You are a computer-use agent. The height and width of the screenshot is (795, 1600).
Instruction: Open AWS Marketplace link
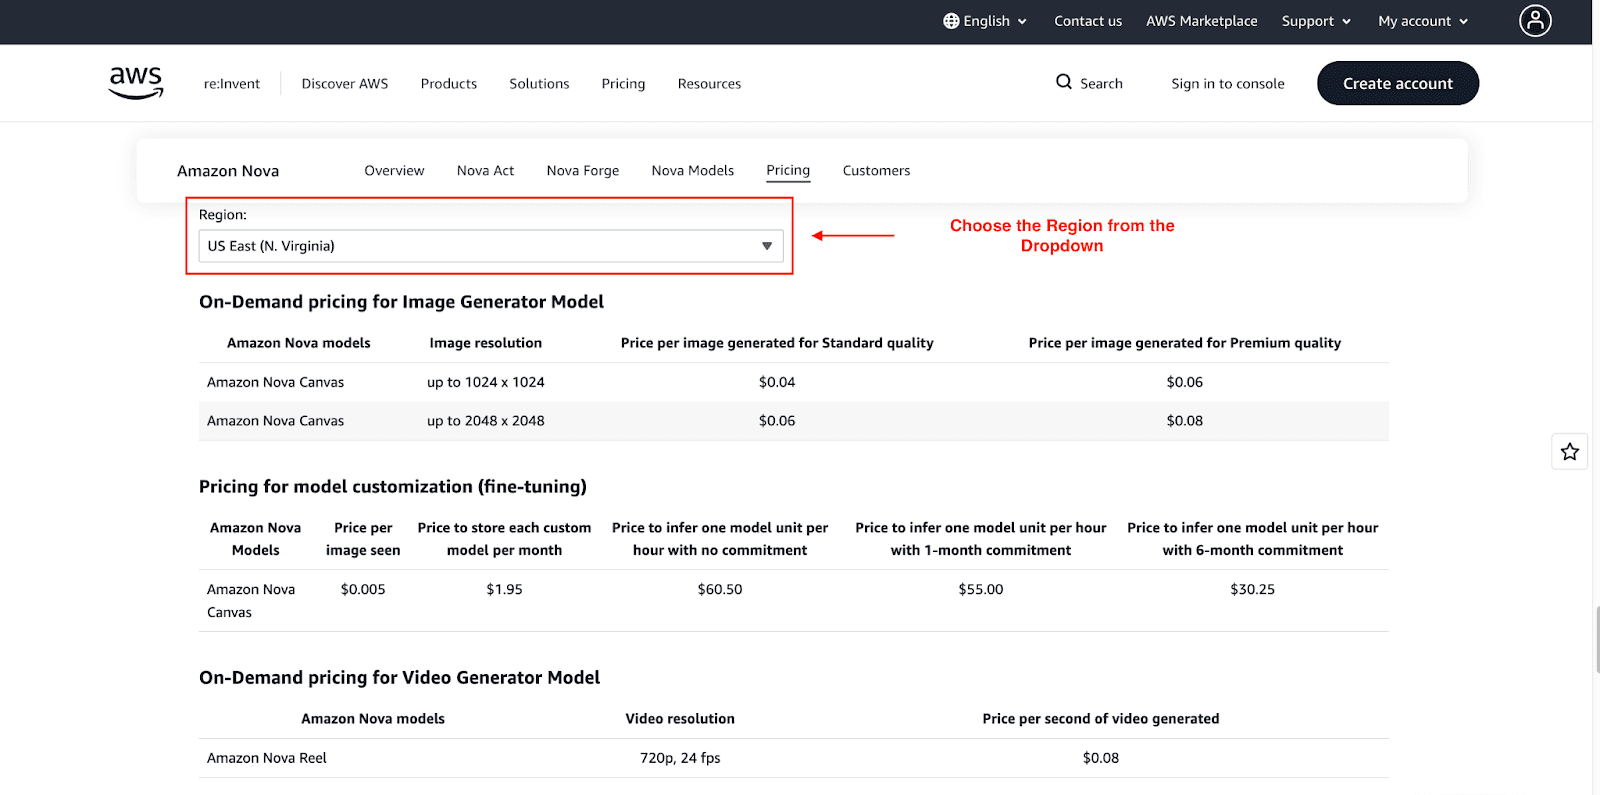coord(1202,21)
